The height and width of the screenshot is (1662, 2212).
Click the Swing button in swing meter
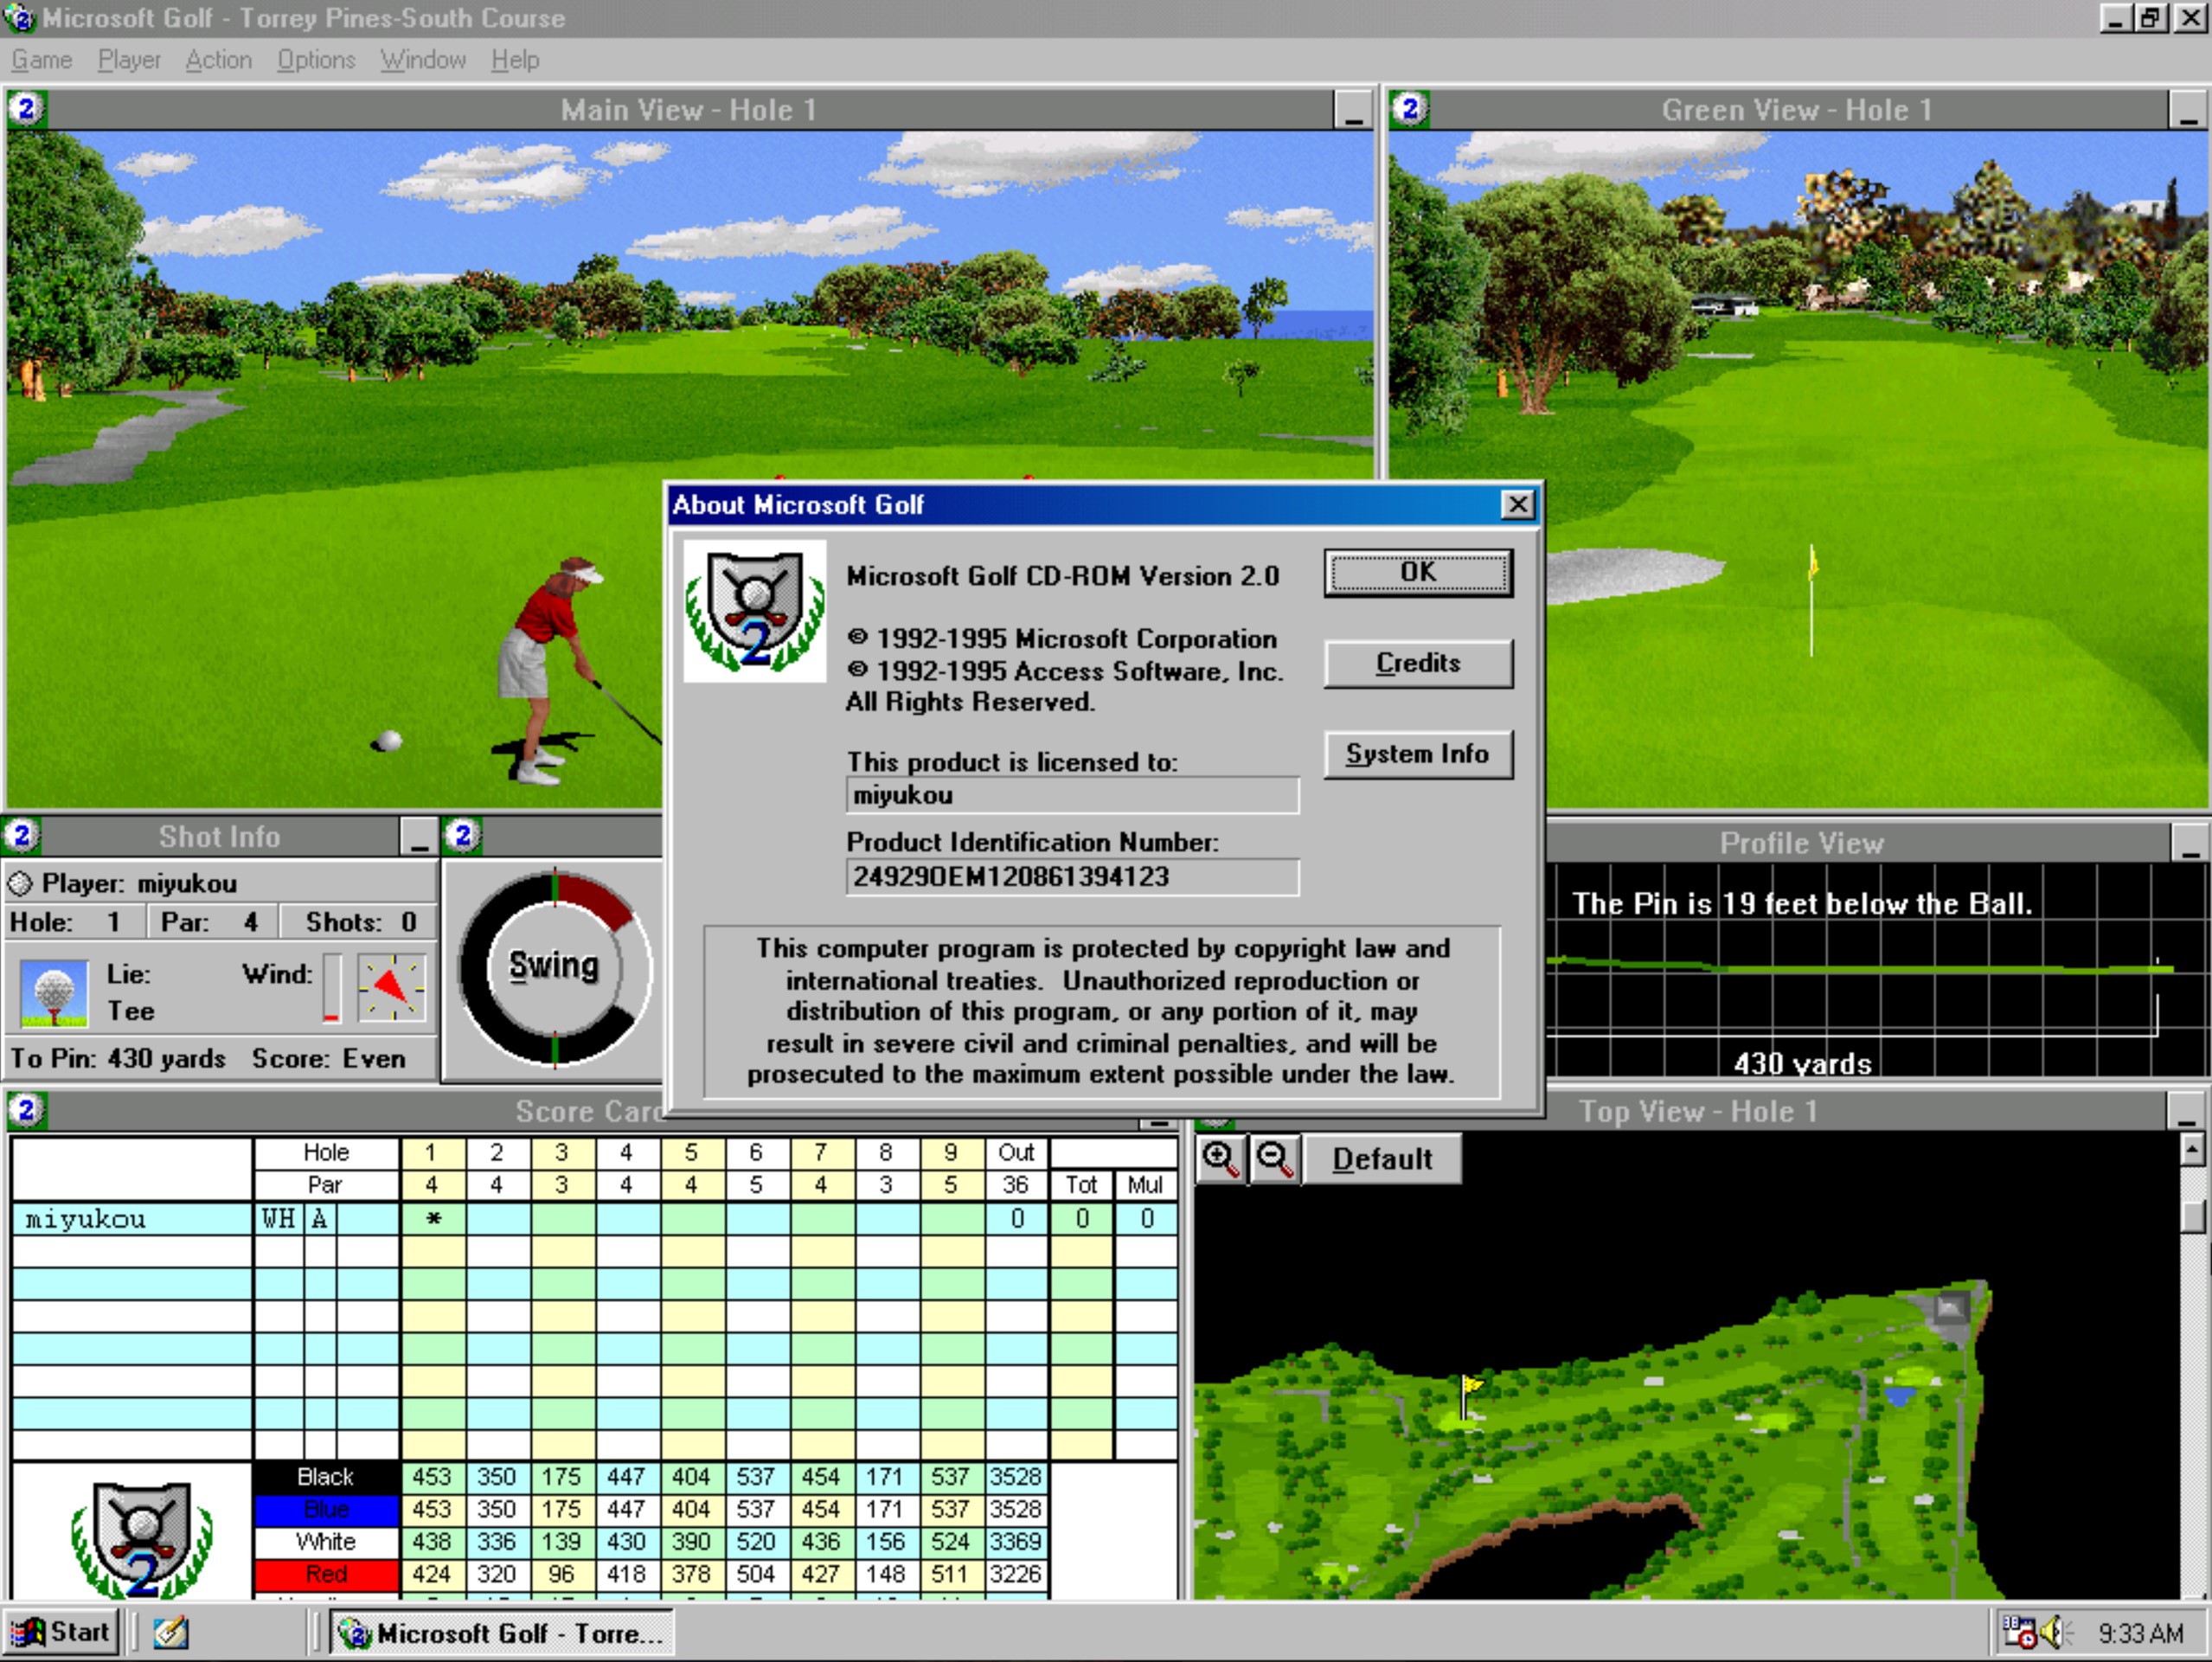(x=554, y=966)
